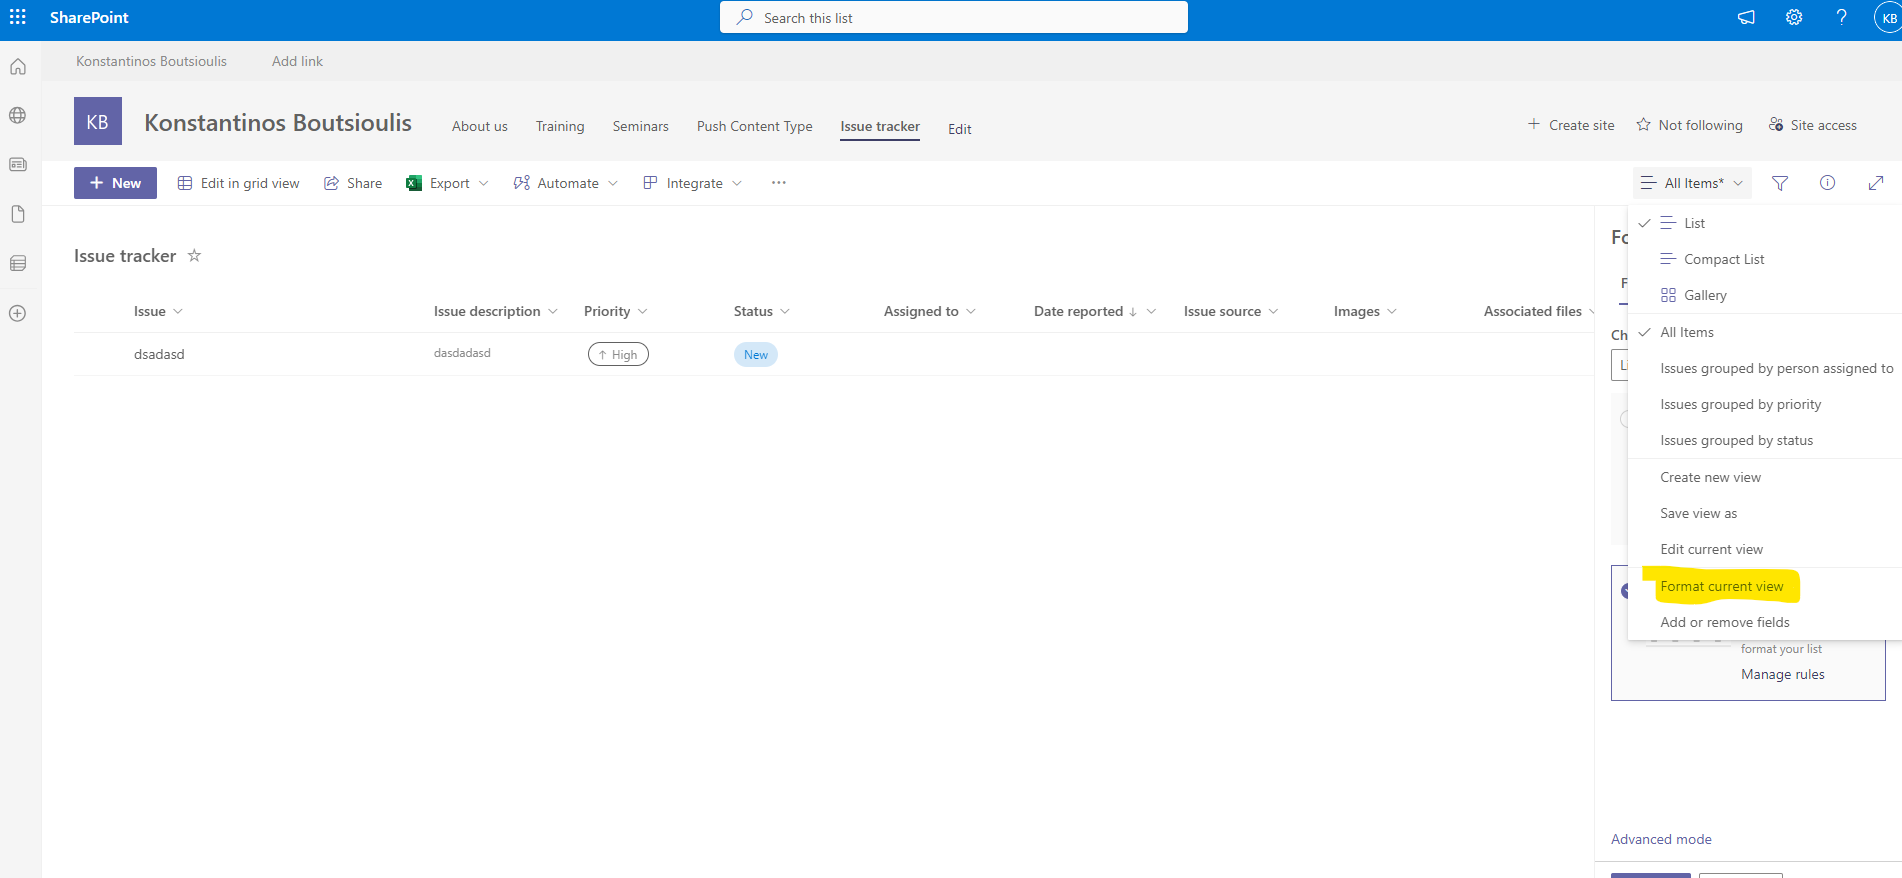Click the Share toolbar button

tap(353, 183)
